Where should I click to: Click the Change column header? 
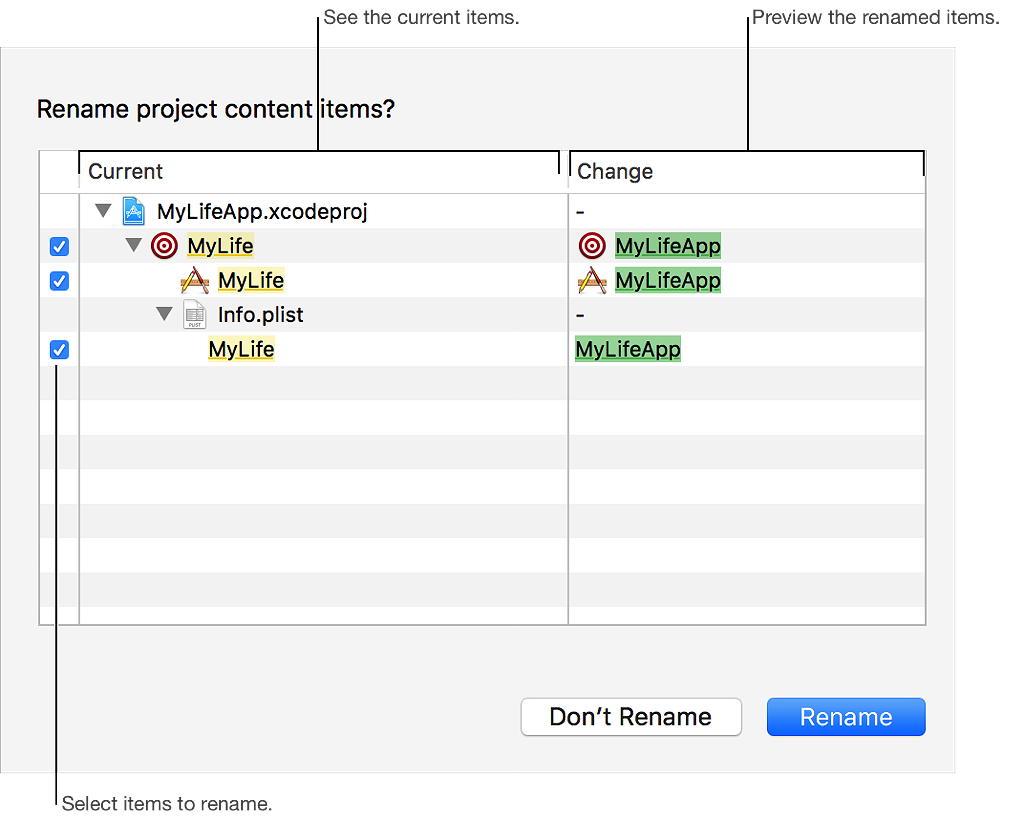coord(747,171)
